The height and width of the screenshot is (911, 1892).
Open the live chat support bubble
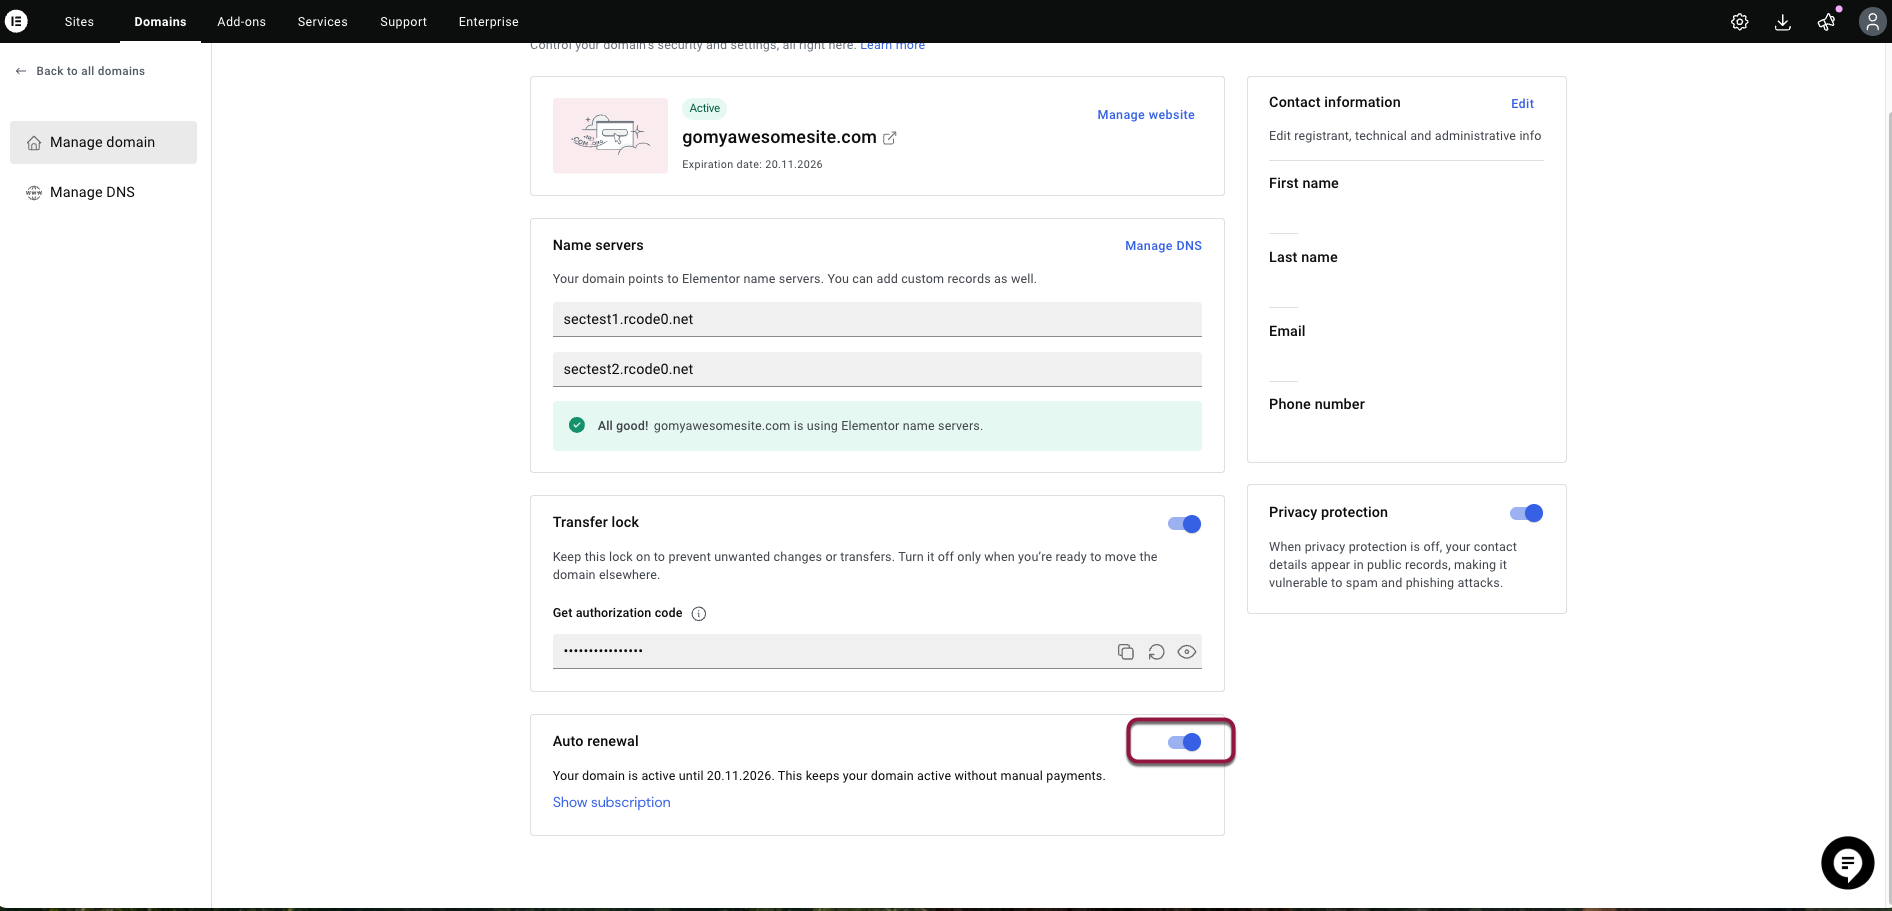[x=1847, y=862]
